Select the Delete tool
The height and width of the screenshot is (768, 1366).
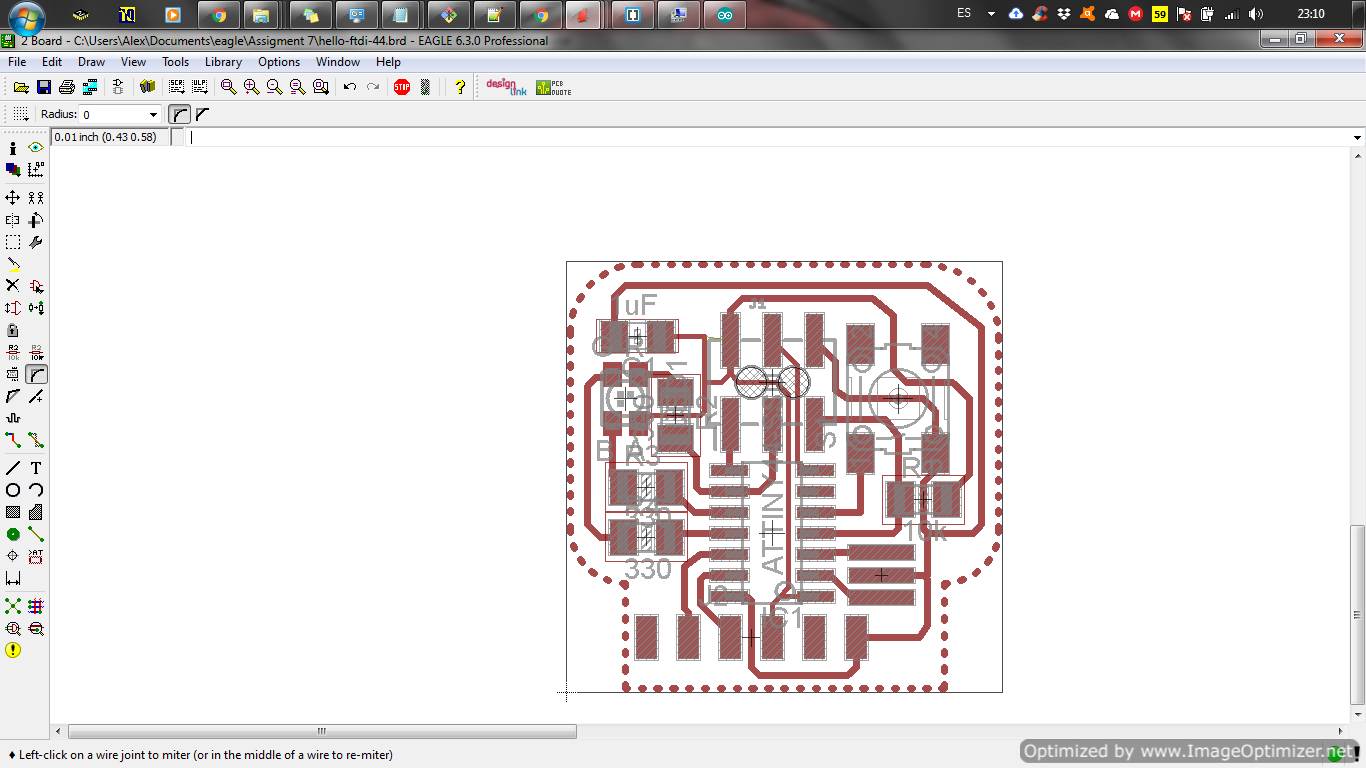click(13, 286)
